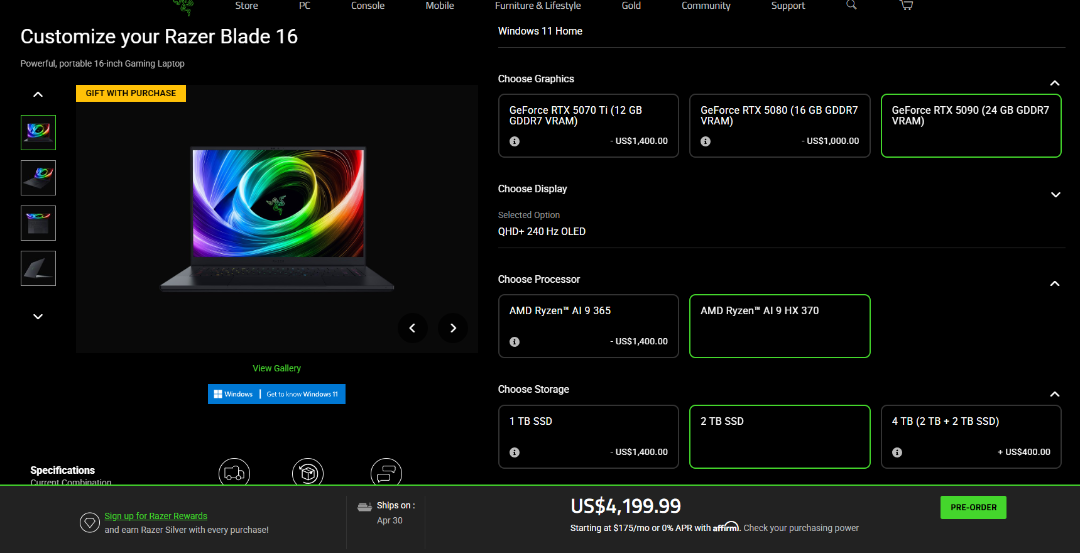Screen dimensions: 1080x553
Task: Go to previous gallery image arrow
Action: coord(413,328)
